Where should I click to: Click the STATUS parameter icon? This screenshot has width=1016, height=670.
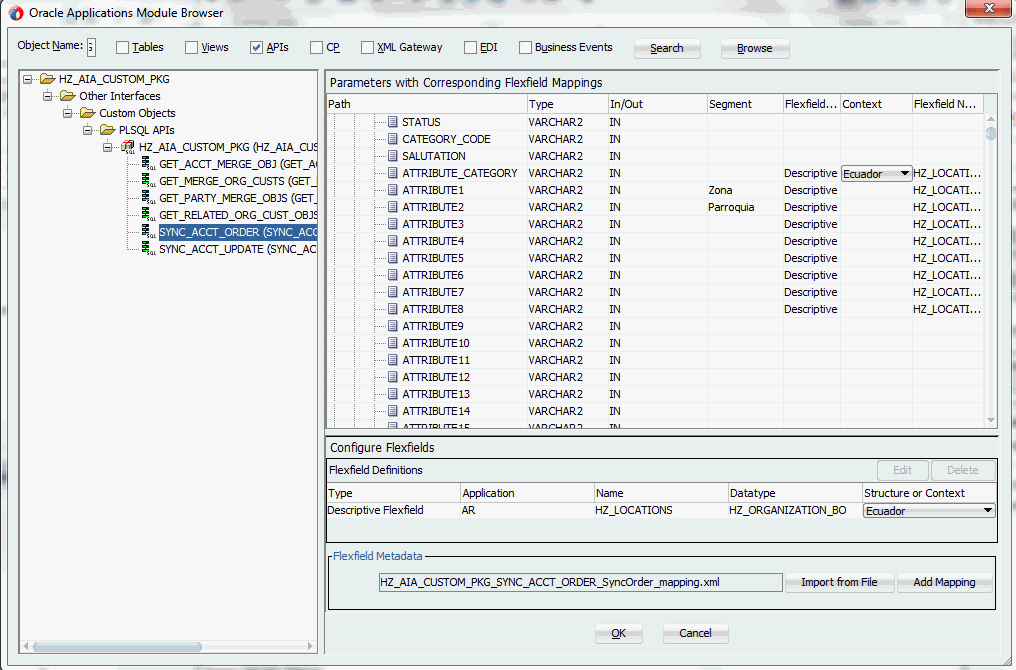coord(393,122)
